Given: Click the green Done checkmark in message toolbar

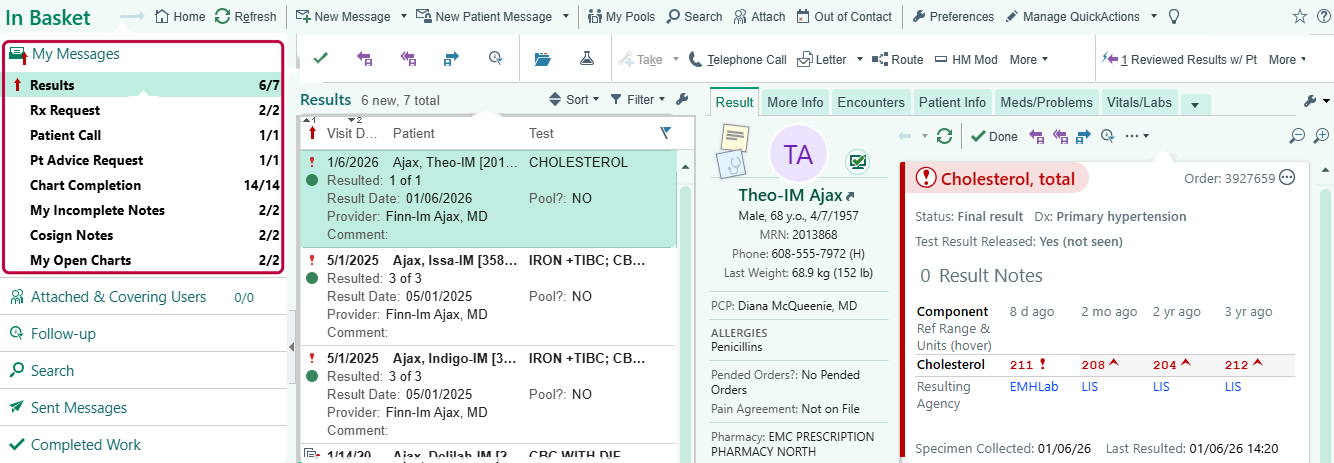Looking at the screenshot, I should coord(320,59).
